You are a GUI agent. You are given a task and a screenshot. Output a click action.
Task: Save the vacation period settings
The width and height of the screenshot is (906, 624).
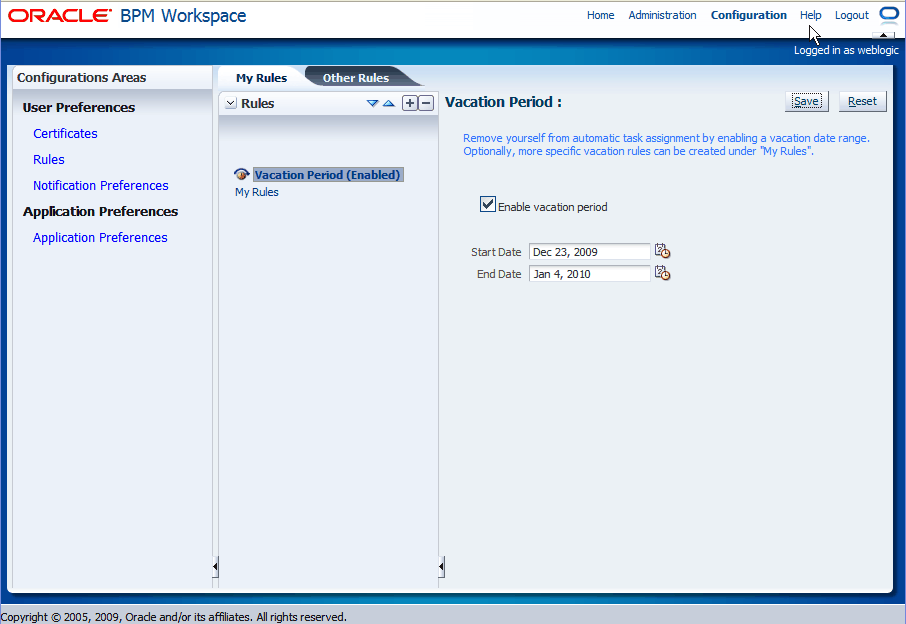(x=807, y=102)
